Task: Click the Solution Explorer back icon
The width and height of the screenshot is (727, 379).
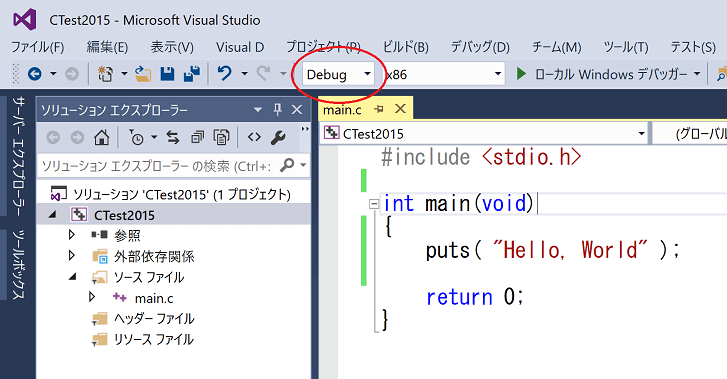Action: [x=53, y=137]
